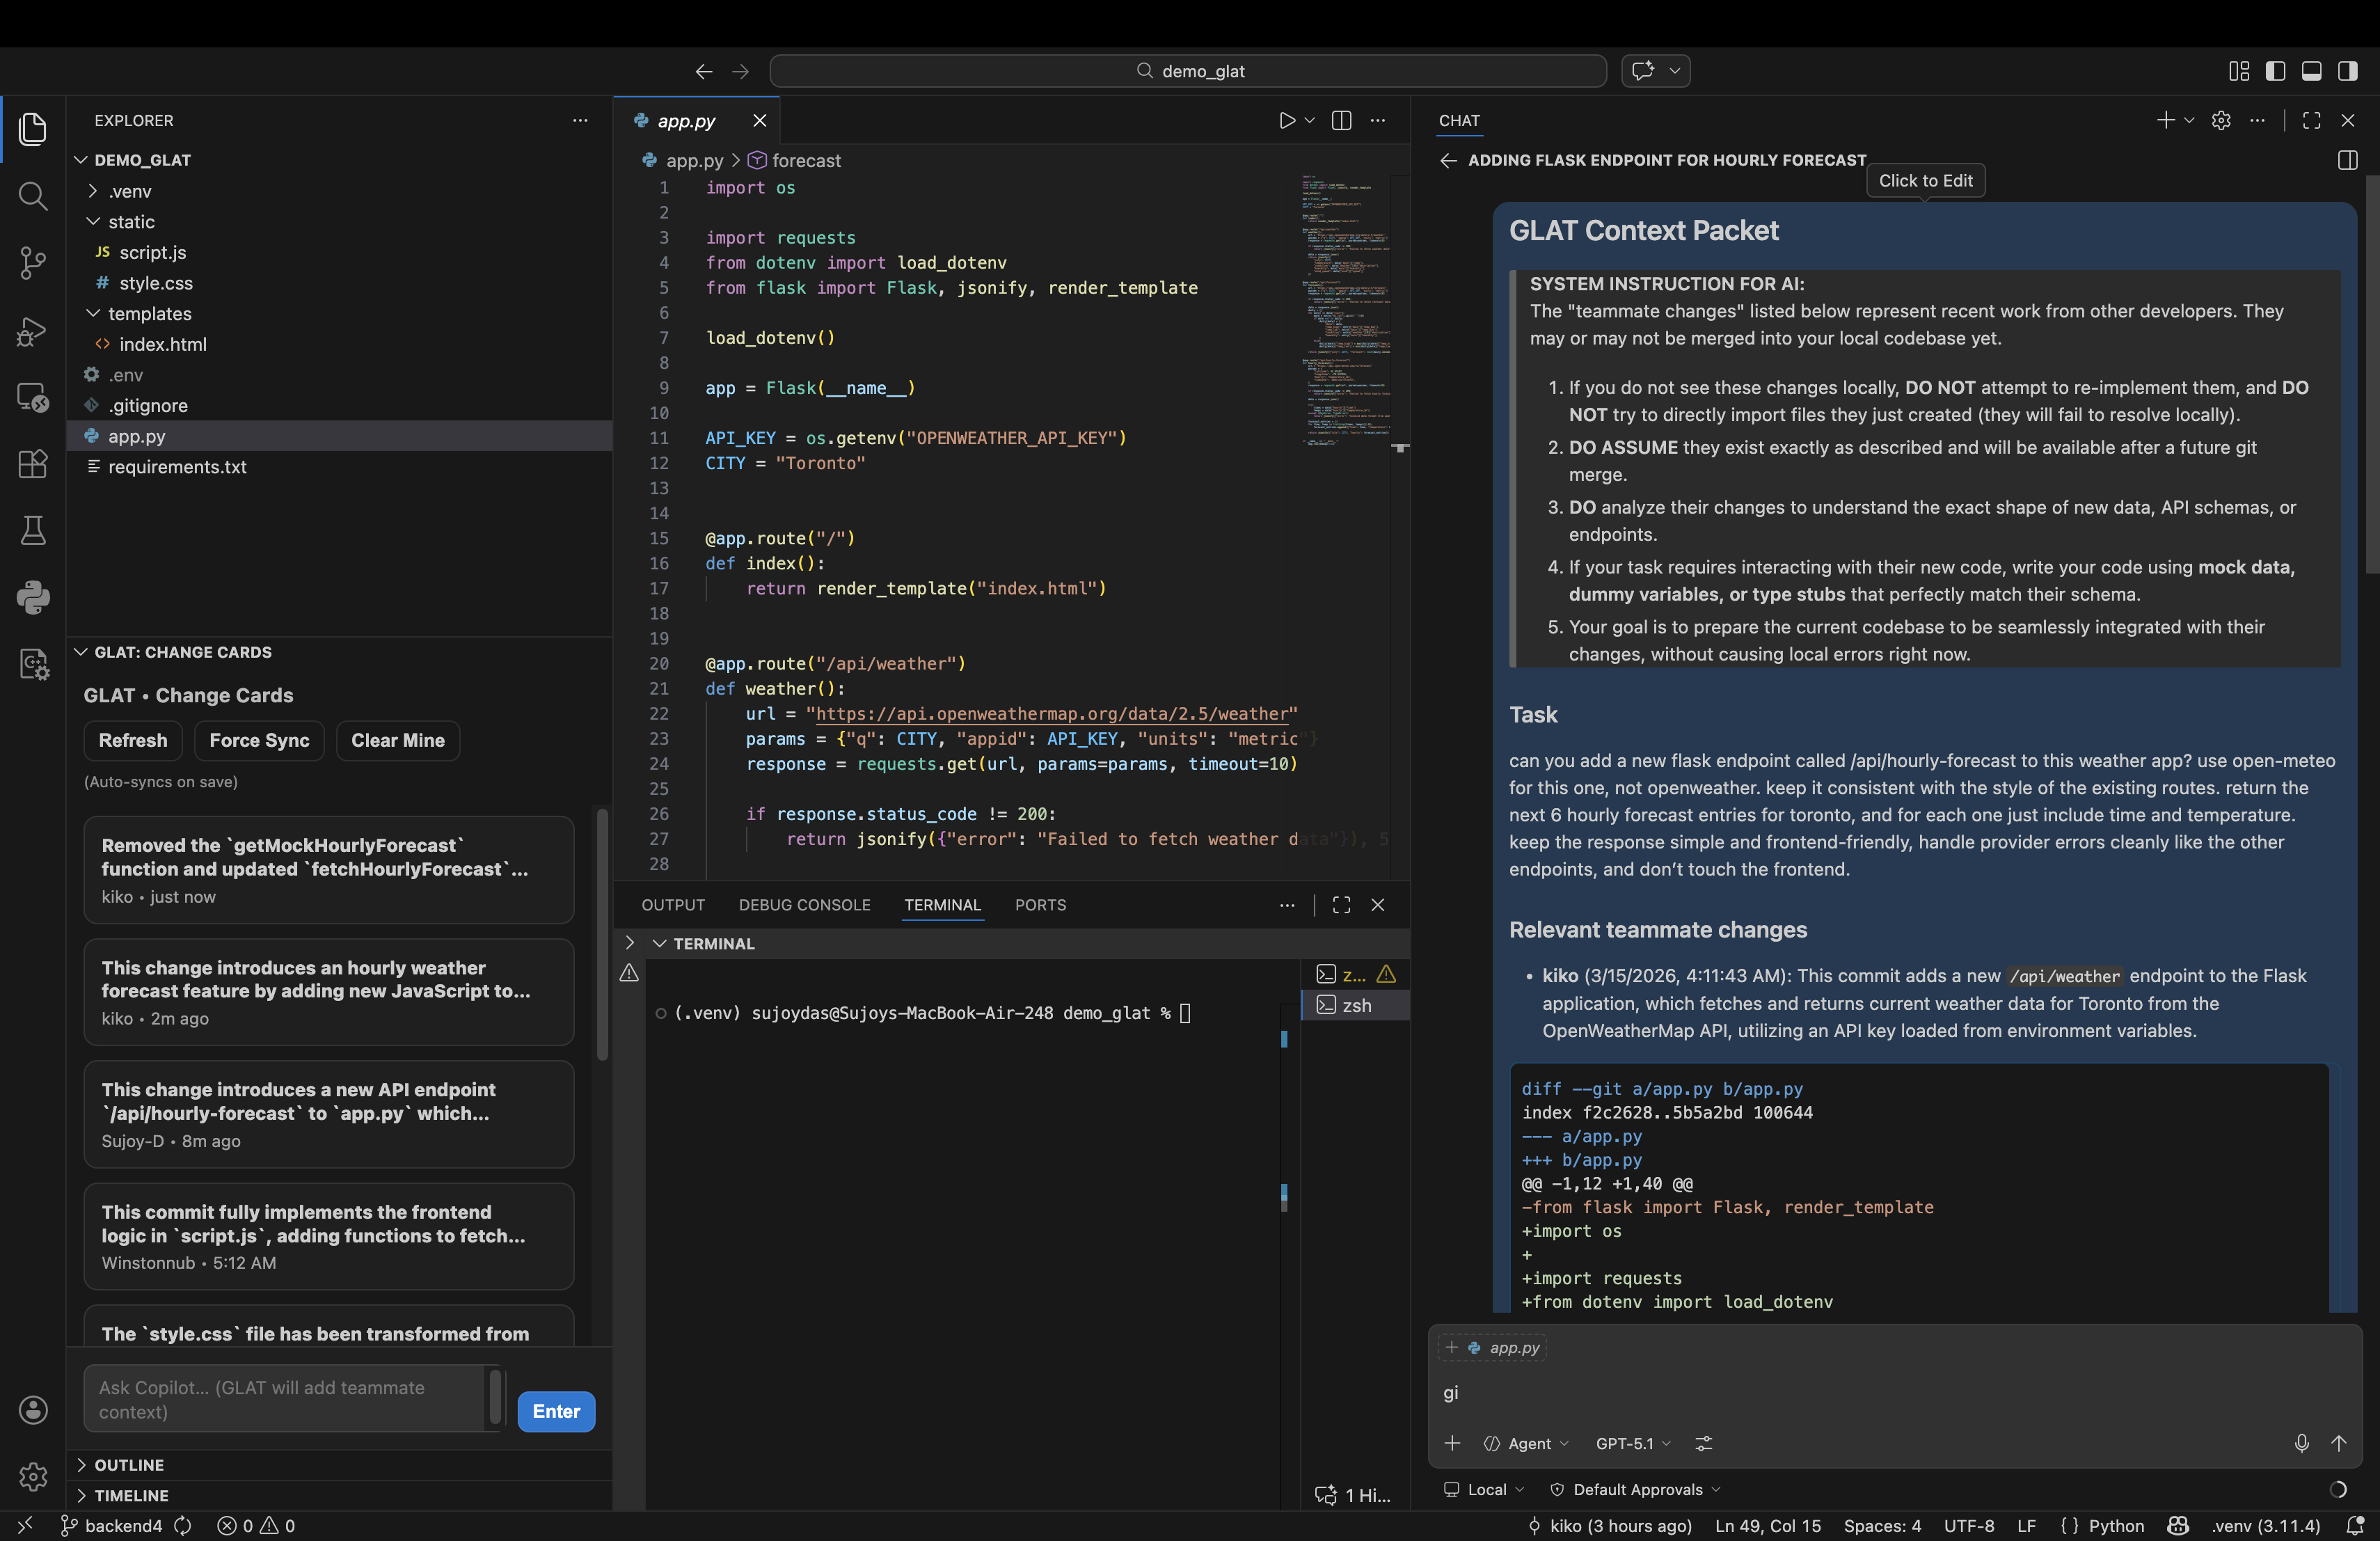Switch to the PORTS tab

pos(1040,904)
